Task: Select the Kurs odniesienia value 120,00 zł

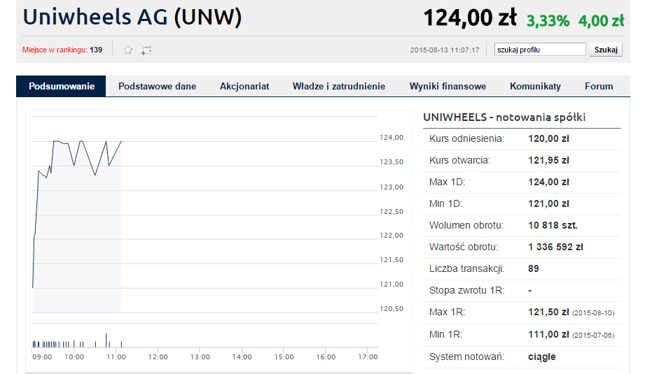Action: [548, 139]
